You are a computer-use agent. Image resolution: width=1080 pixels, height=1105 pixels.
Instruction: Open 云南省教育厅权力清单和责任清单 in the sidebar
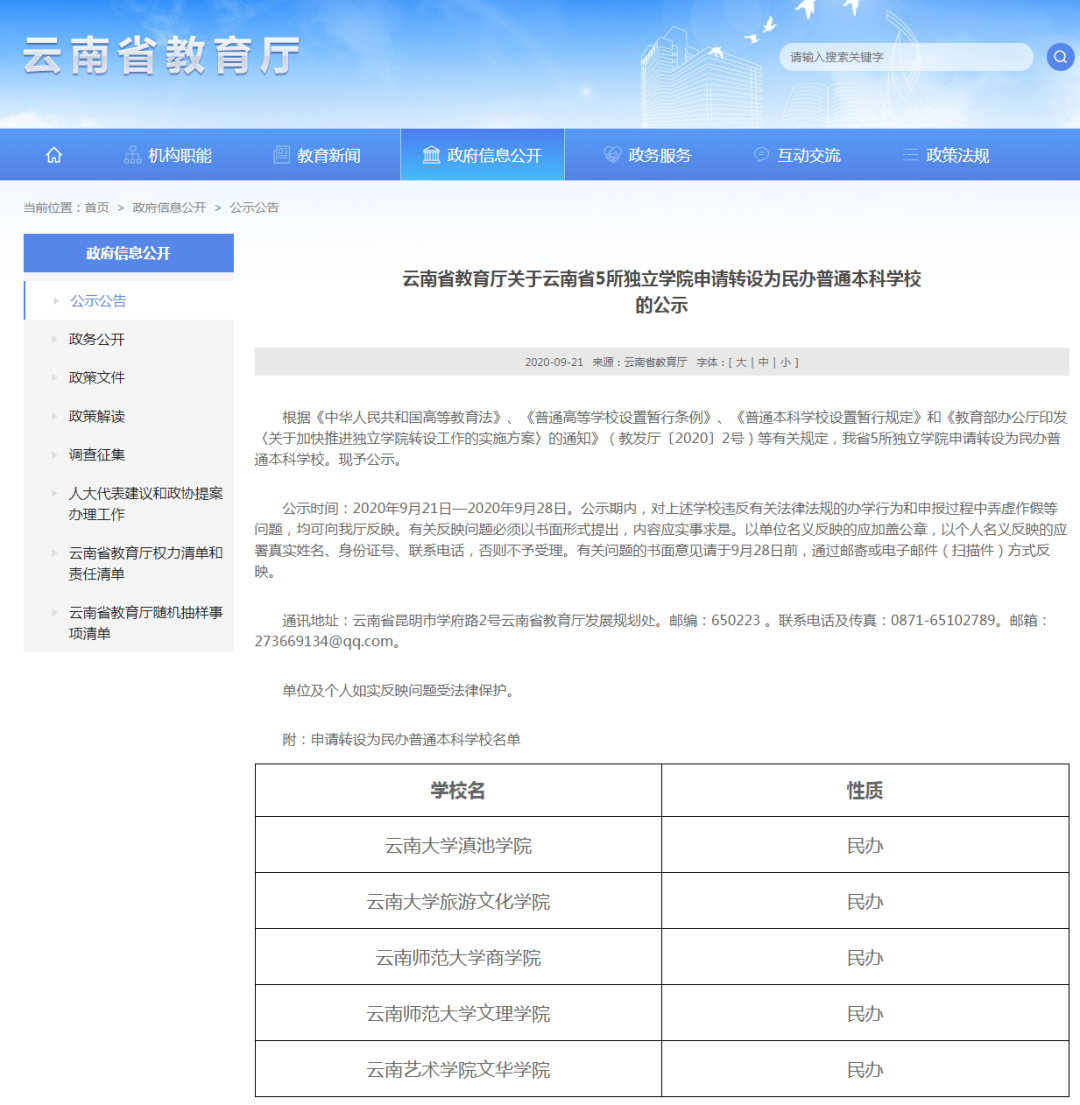point(146,563)
